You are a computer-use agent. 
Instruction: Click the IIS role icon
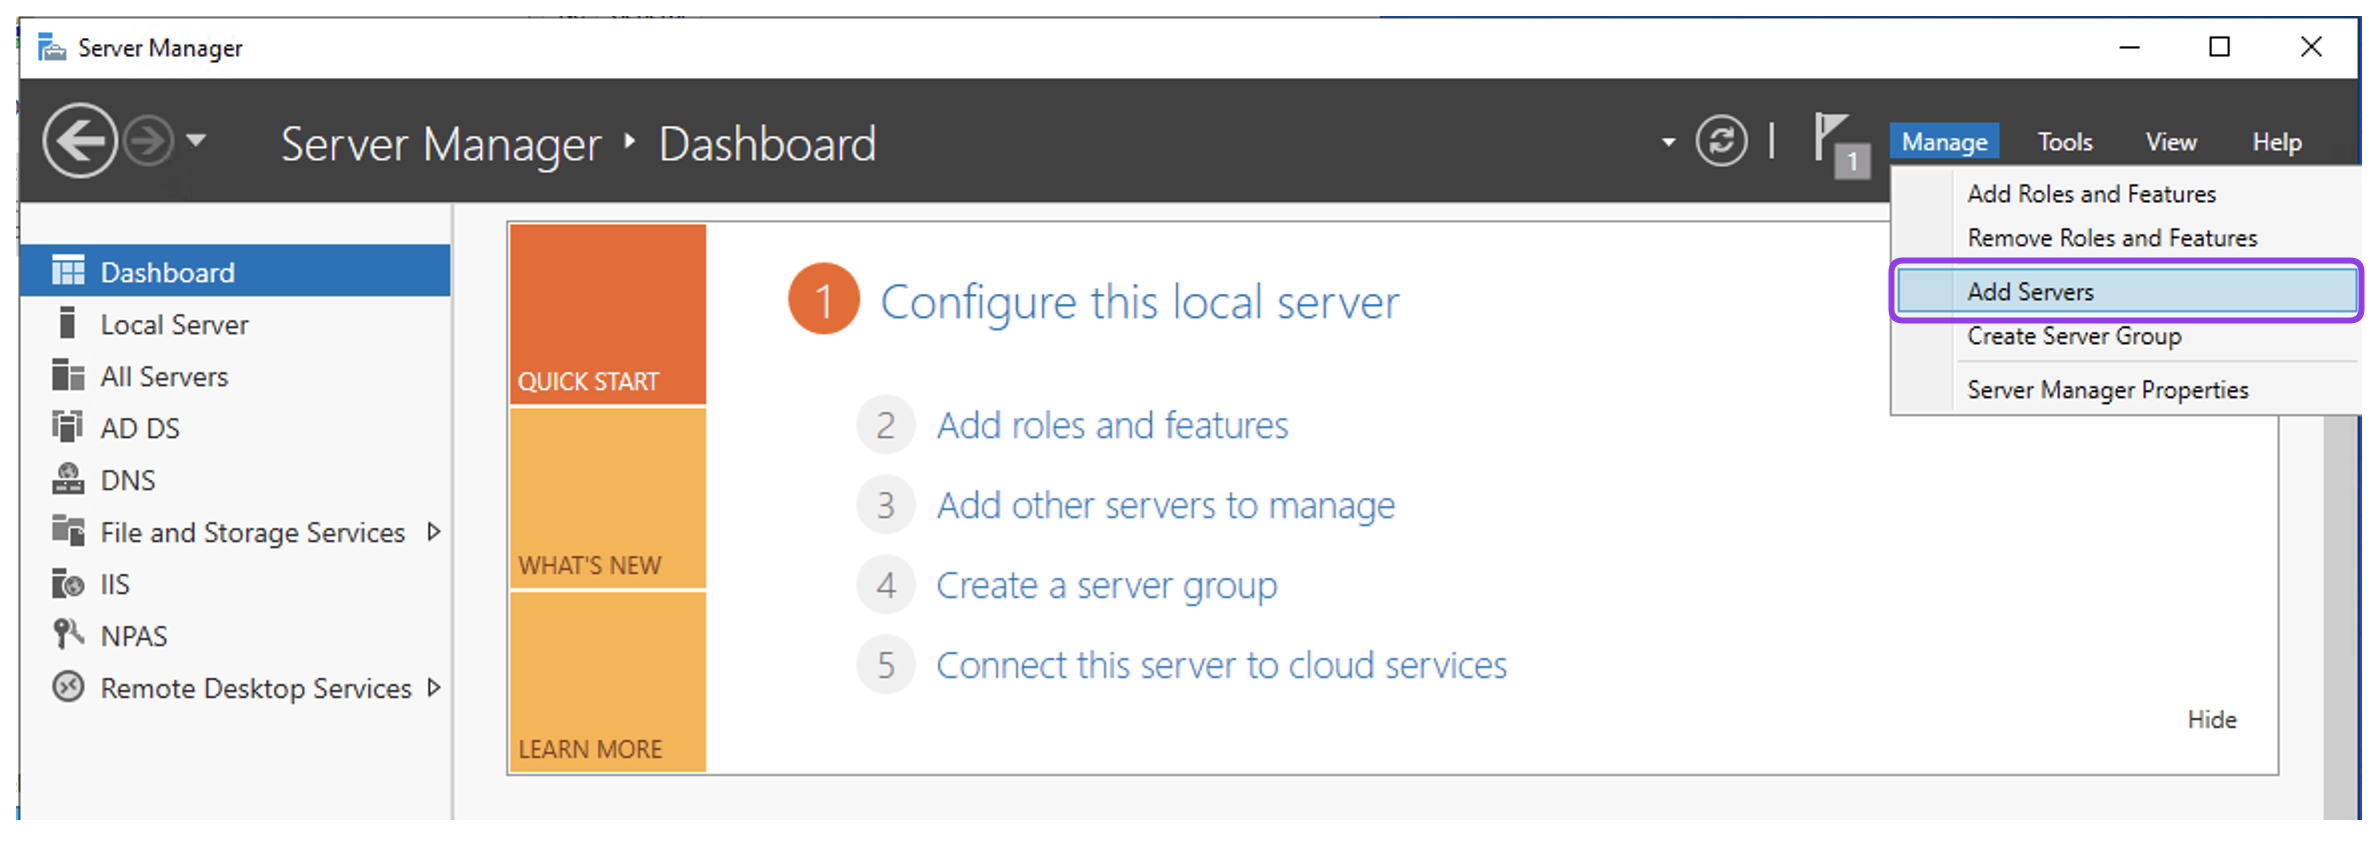[68, 583]
